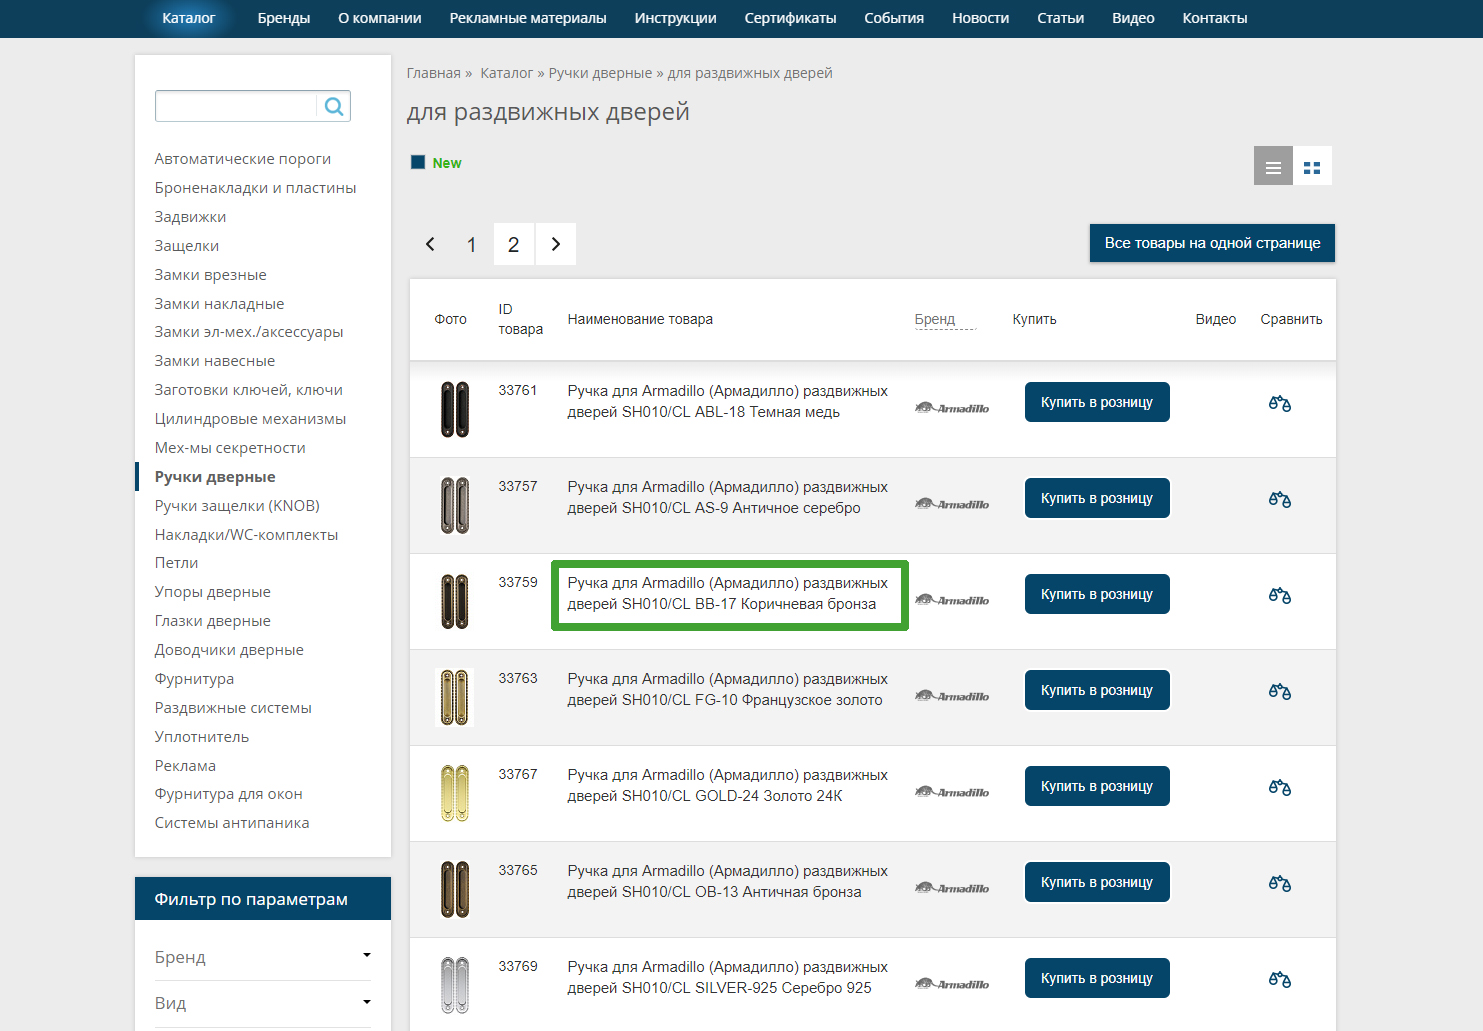Open photo of antique silver handle 33757

click(455, 505)
